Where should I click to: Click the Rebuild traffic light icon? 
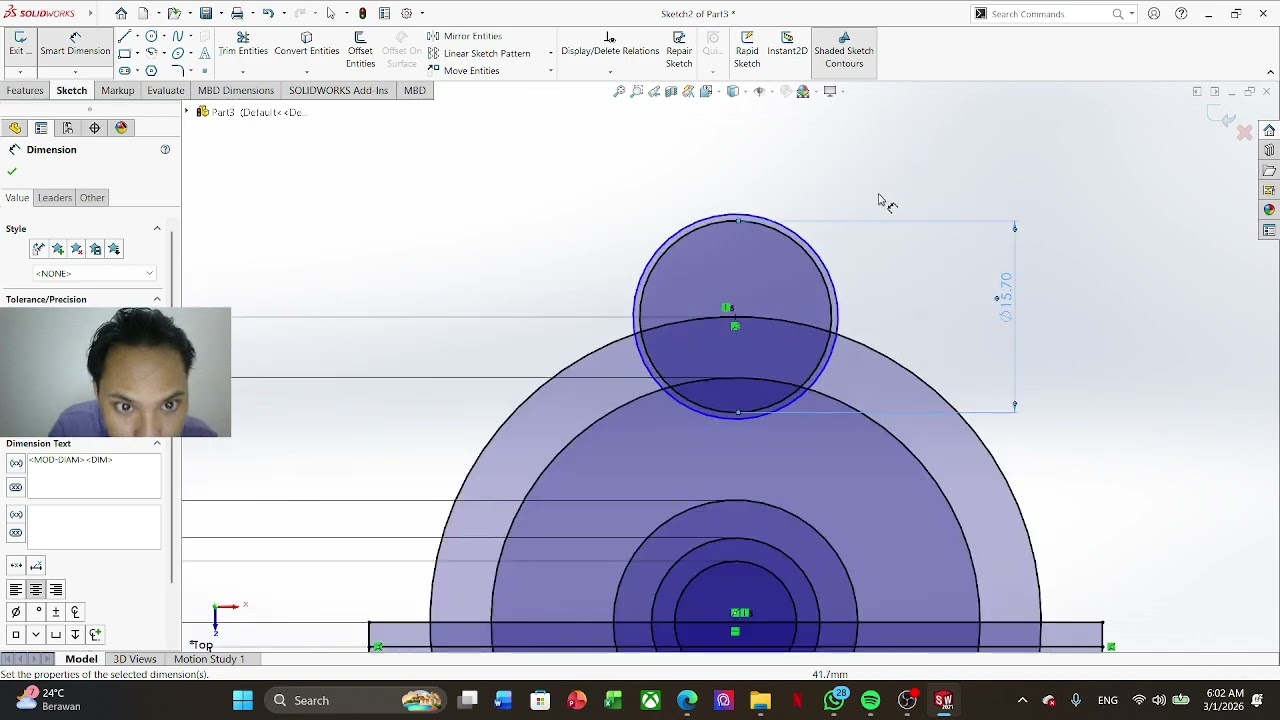click(x=362, y=14)
